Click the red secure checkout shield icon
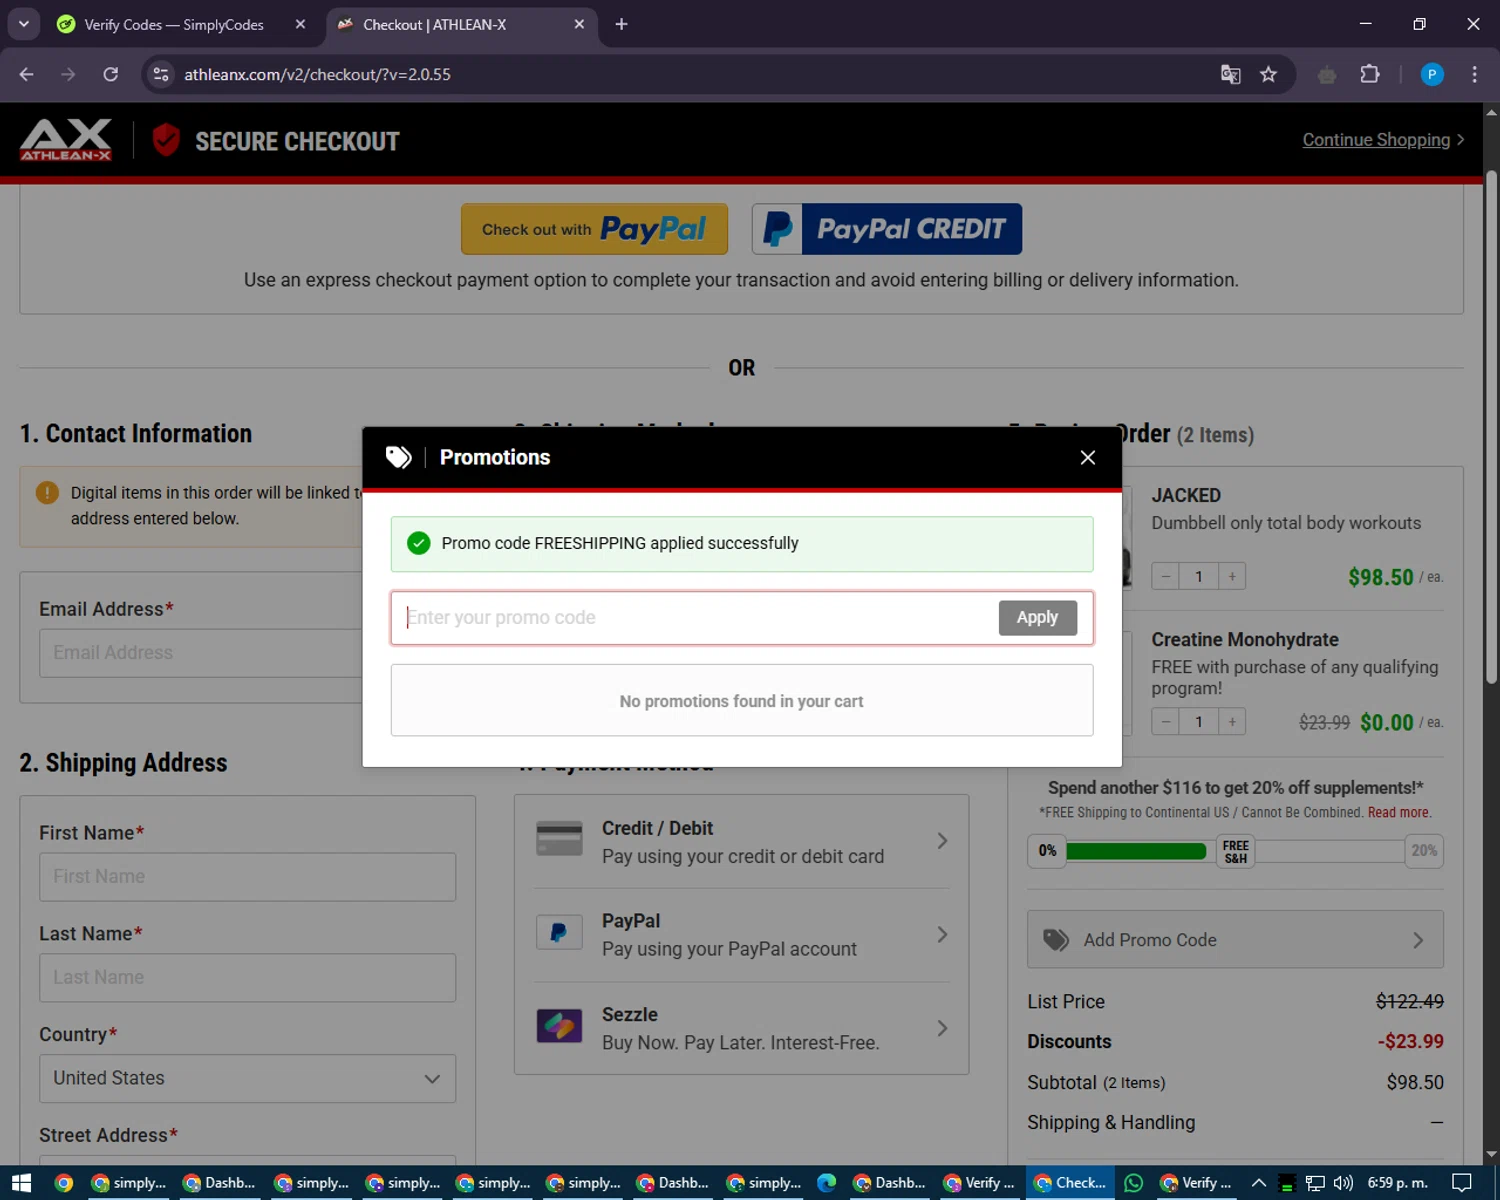 (x=166, y=140)
